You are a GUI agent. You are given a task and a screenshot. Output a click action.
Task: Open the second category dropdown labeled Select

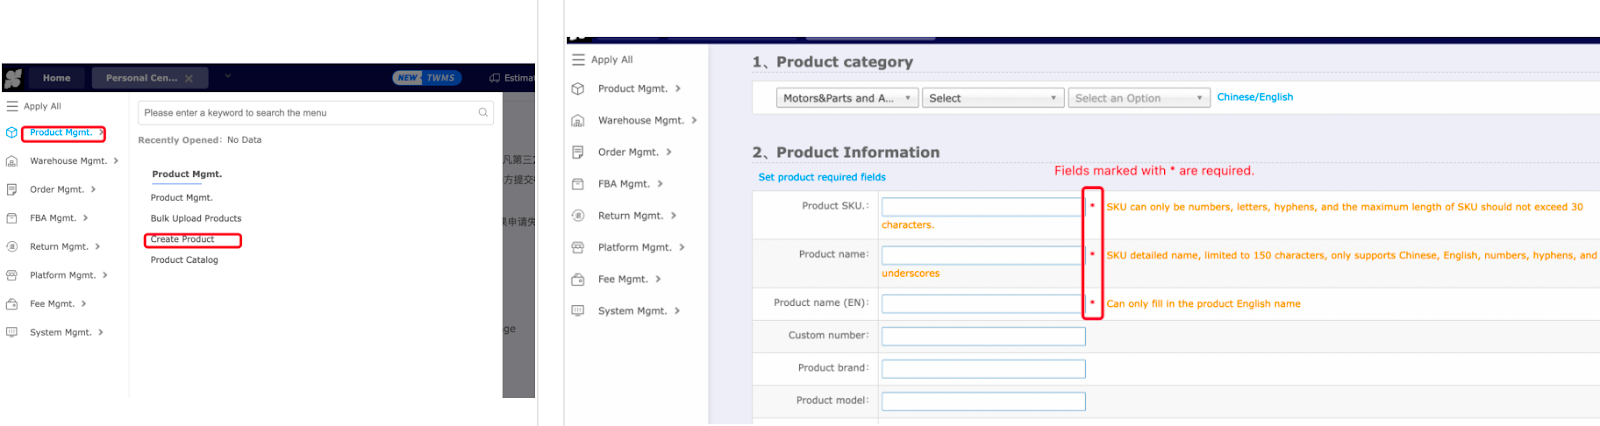992,98
